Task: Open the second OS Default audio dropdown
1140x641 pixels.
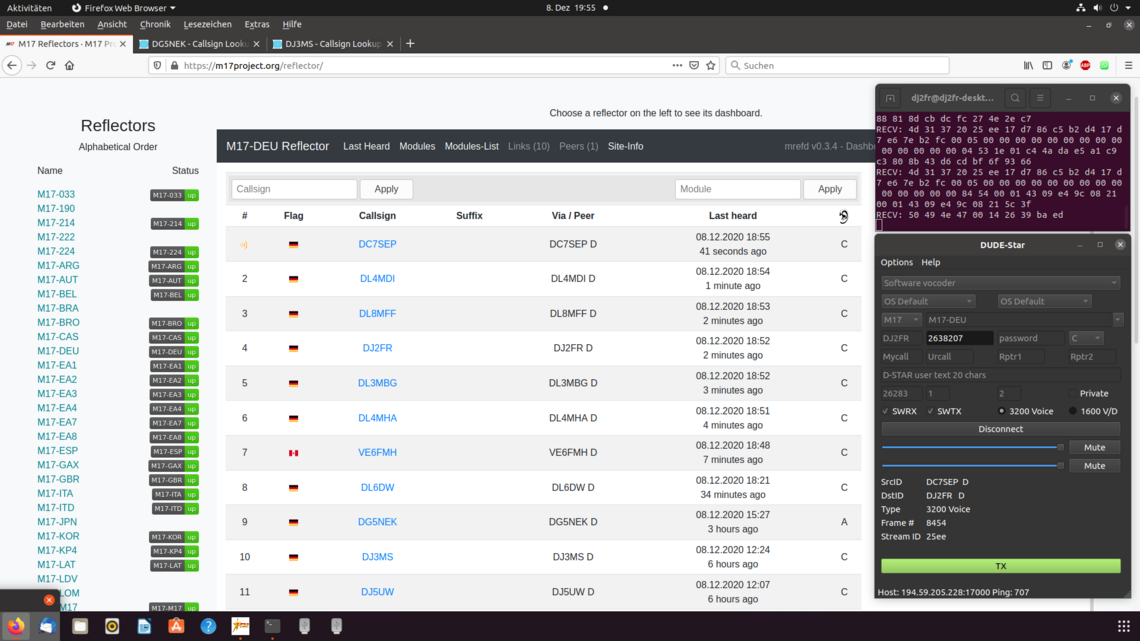Action: (x=1044, y=301)
